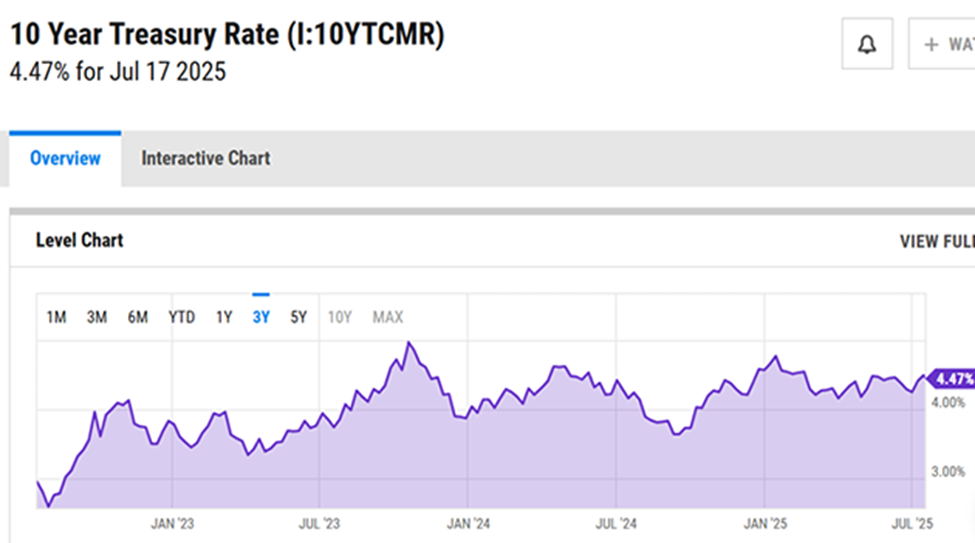Pick the MAX range option
The image size is (975, 543).
point(388,317)
